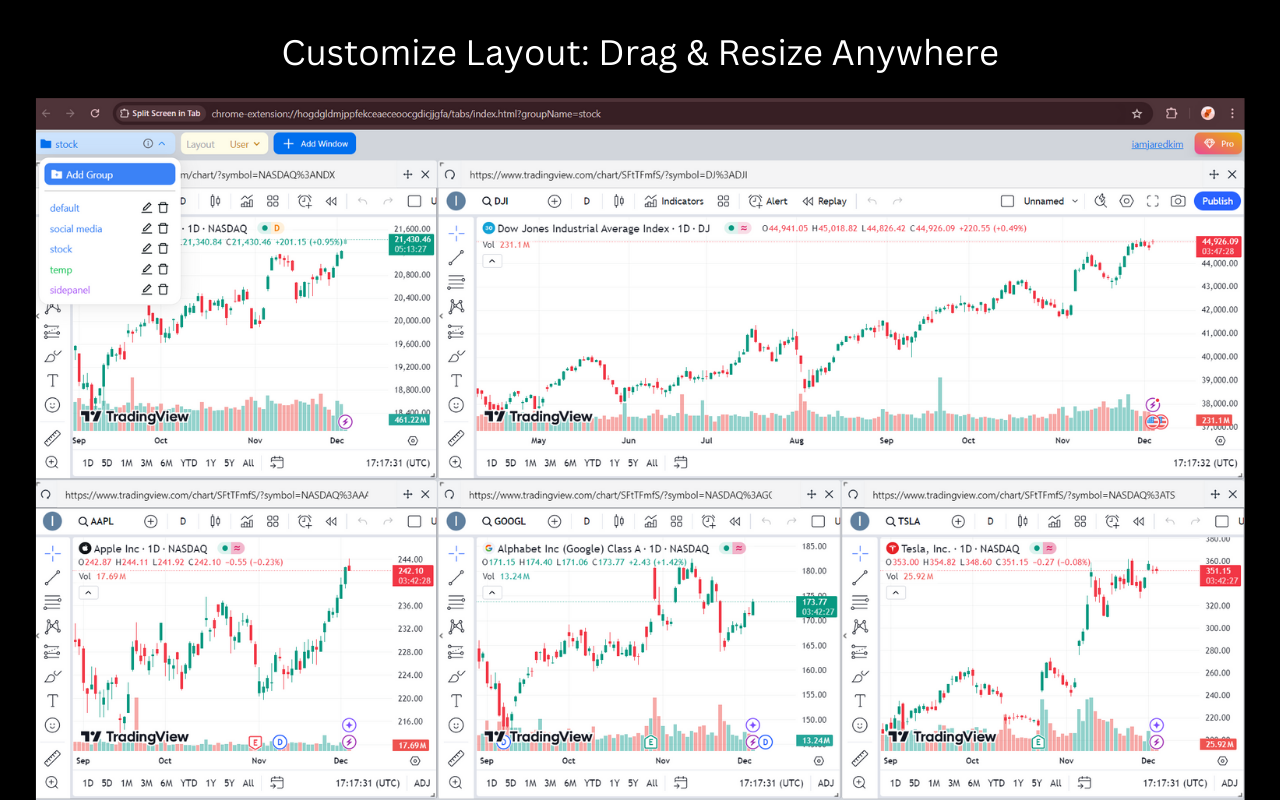Click the Publish button in DJI chart
This screenshot has width=1280, height=800.
click(x=1217, y=201)
